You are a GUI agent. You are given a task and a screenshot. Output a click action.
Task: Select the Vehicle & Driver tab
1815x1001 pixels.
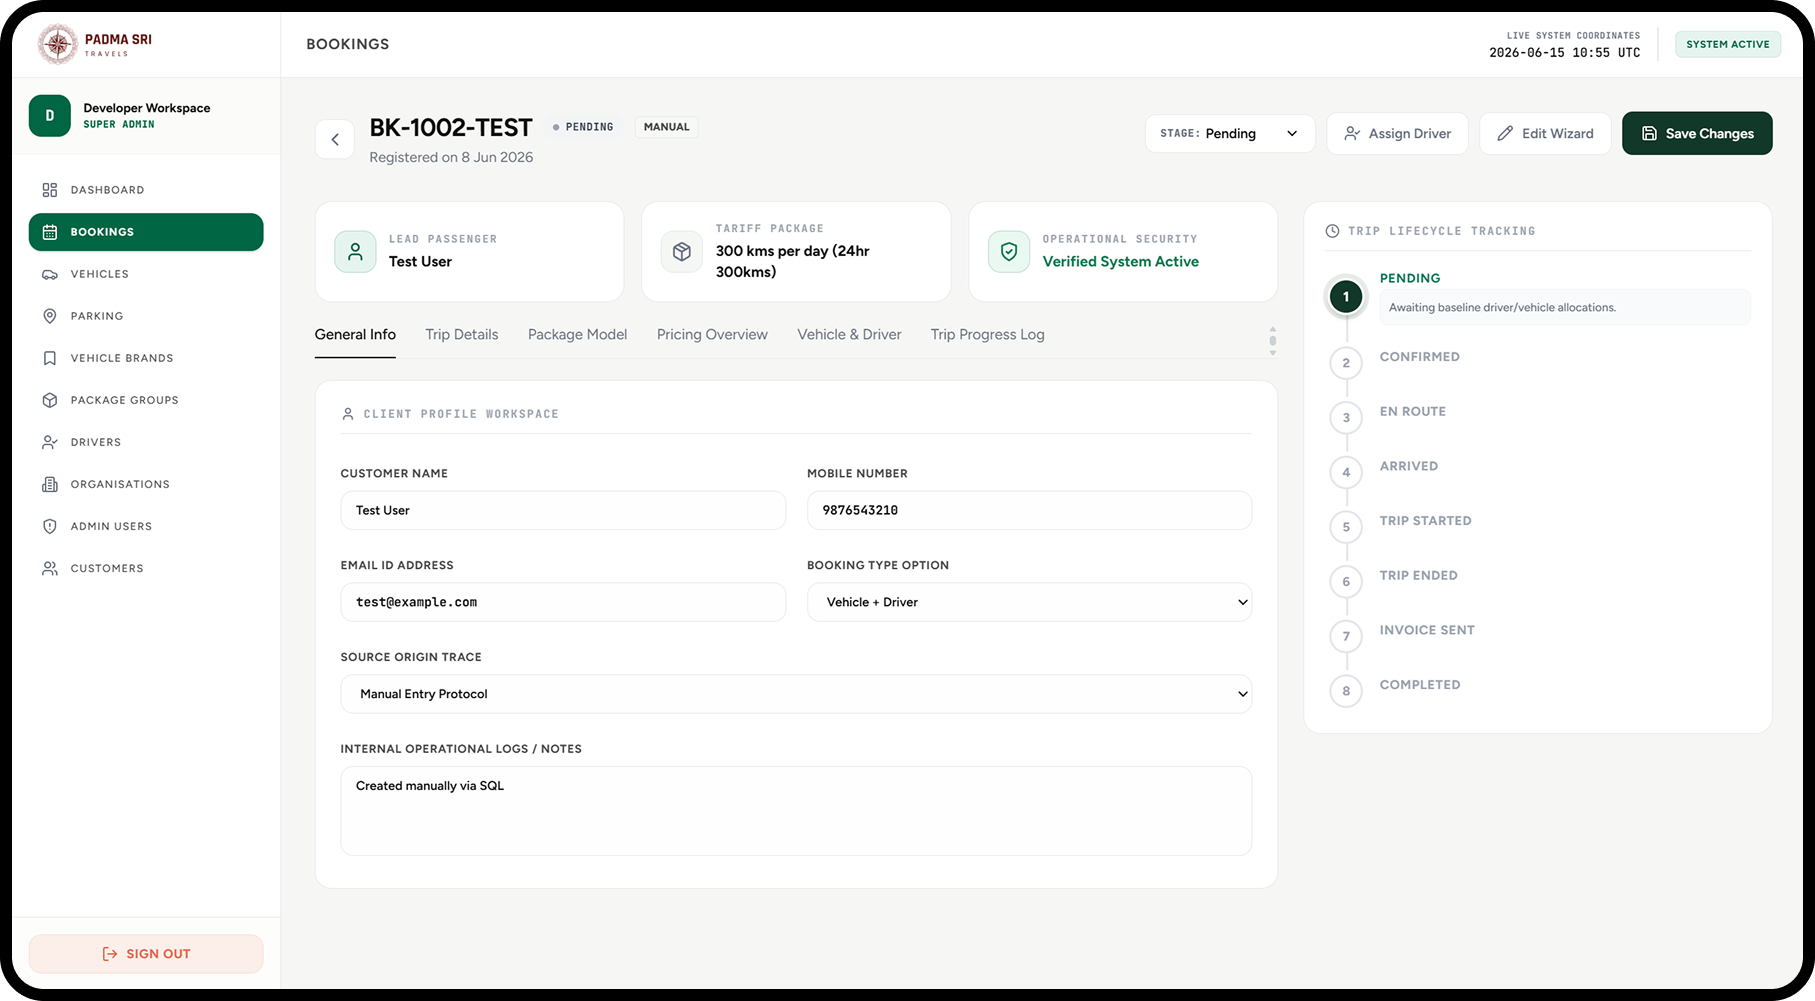(x=849, y=335)
